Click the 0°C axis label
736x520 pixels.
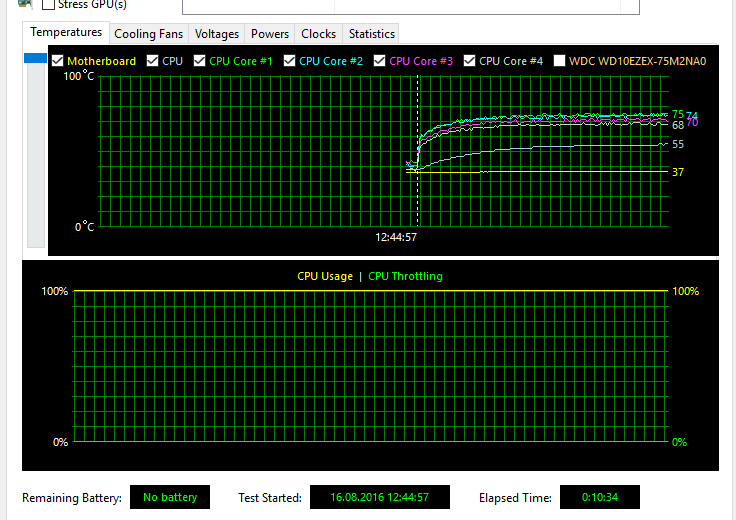pos(84,227)
